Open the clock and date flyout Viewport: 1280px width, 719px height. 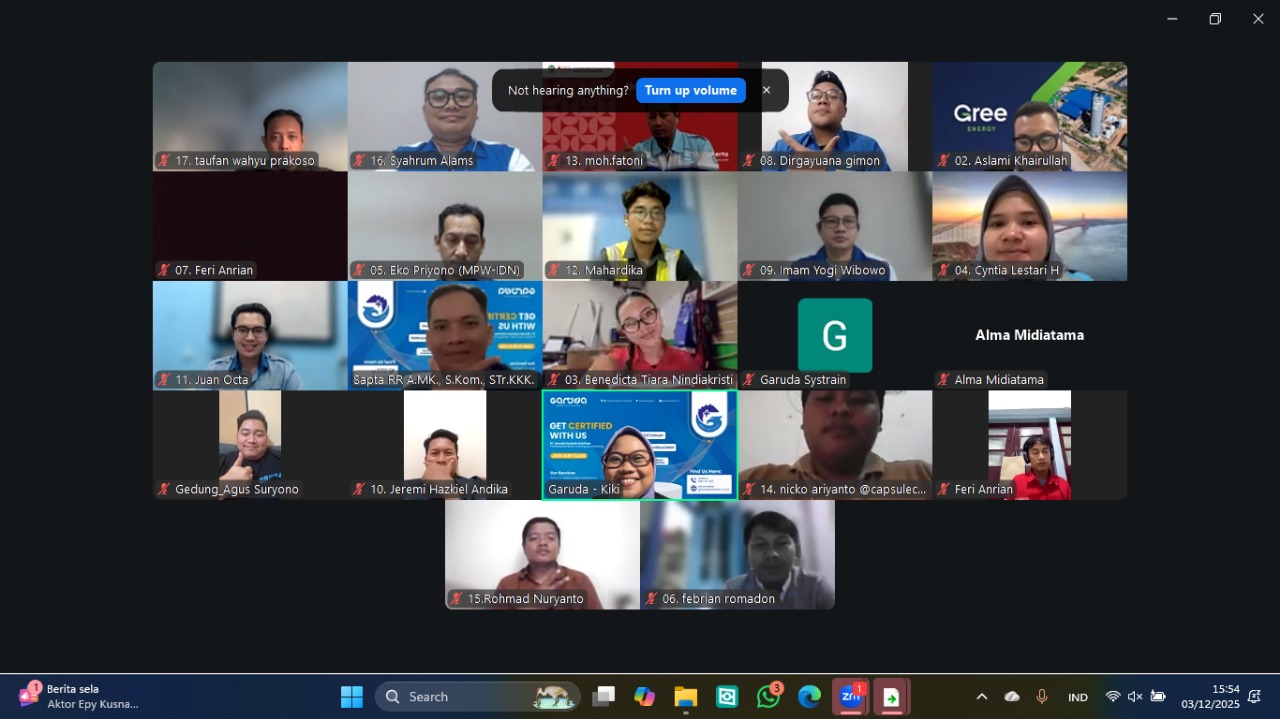tap(1210, 697)
